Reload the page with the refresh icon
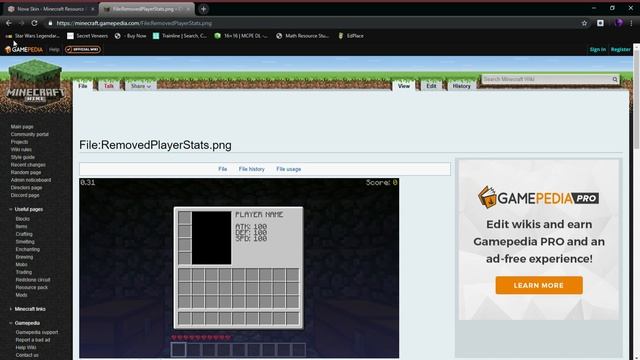Image resolution: width=640 pixels, height=360 pixels. pos(34,23)
